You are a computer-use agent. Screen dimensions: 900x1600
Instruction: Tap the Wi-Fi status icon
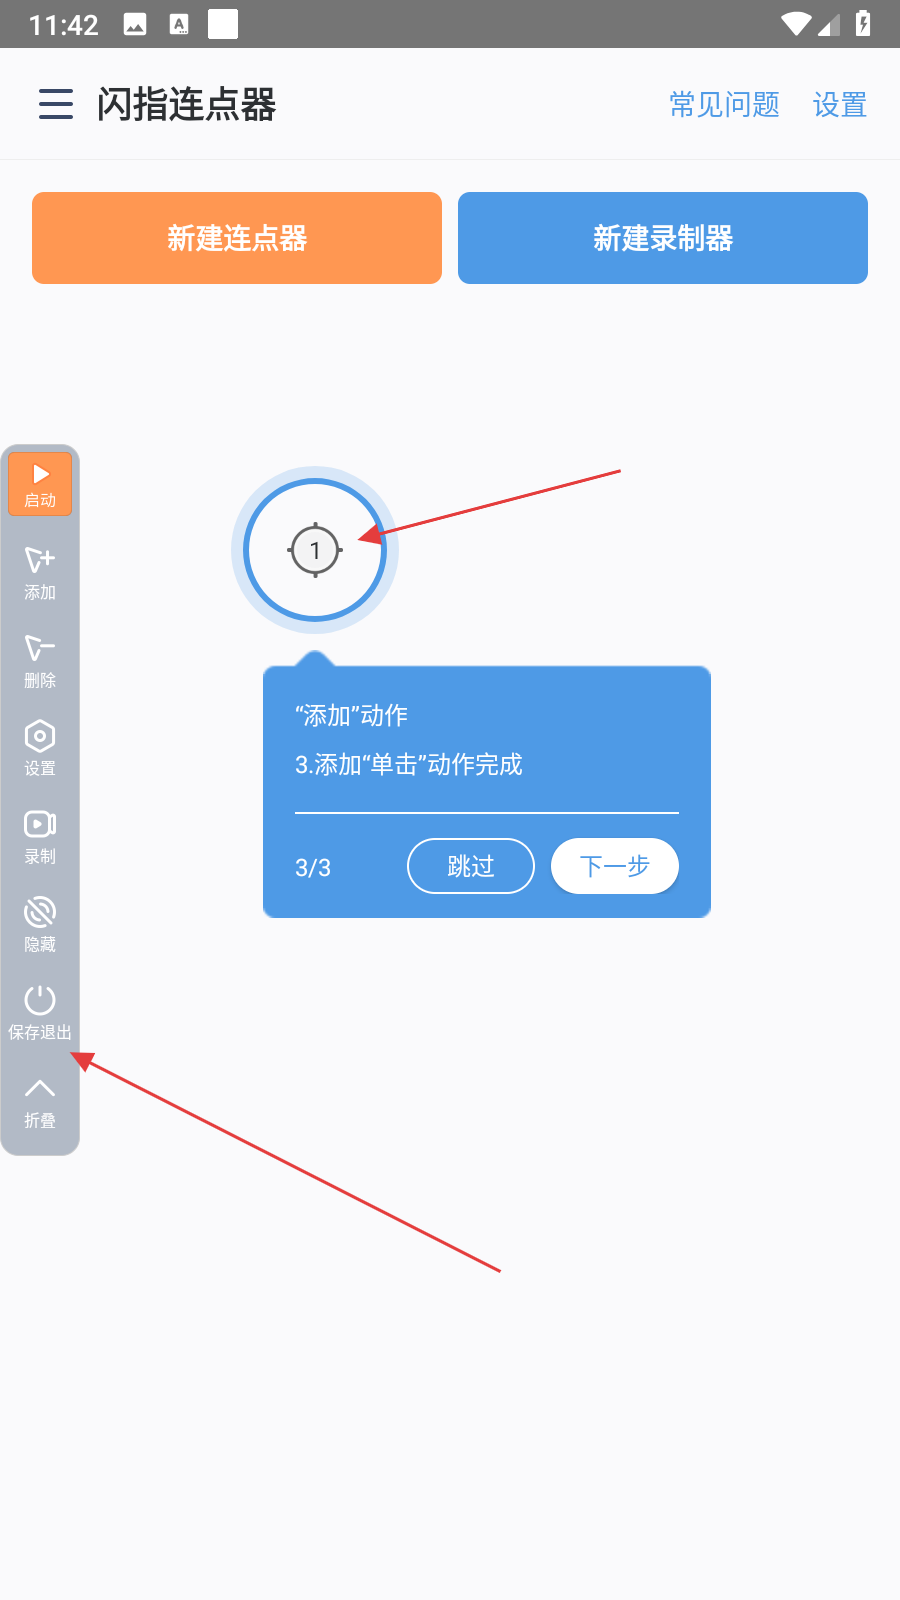796,24
